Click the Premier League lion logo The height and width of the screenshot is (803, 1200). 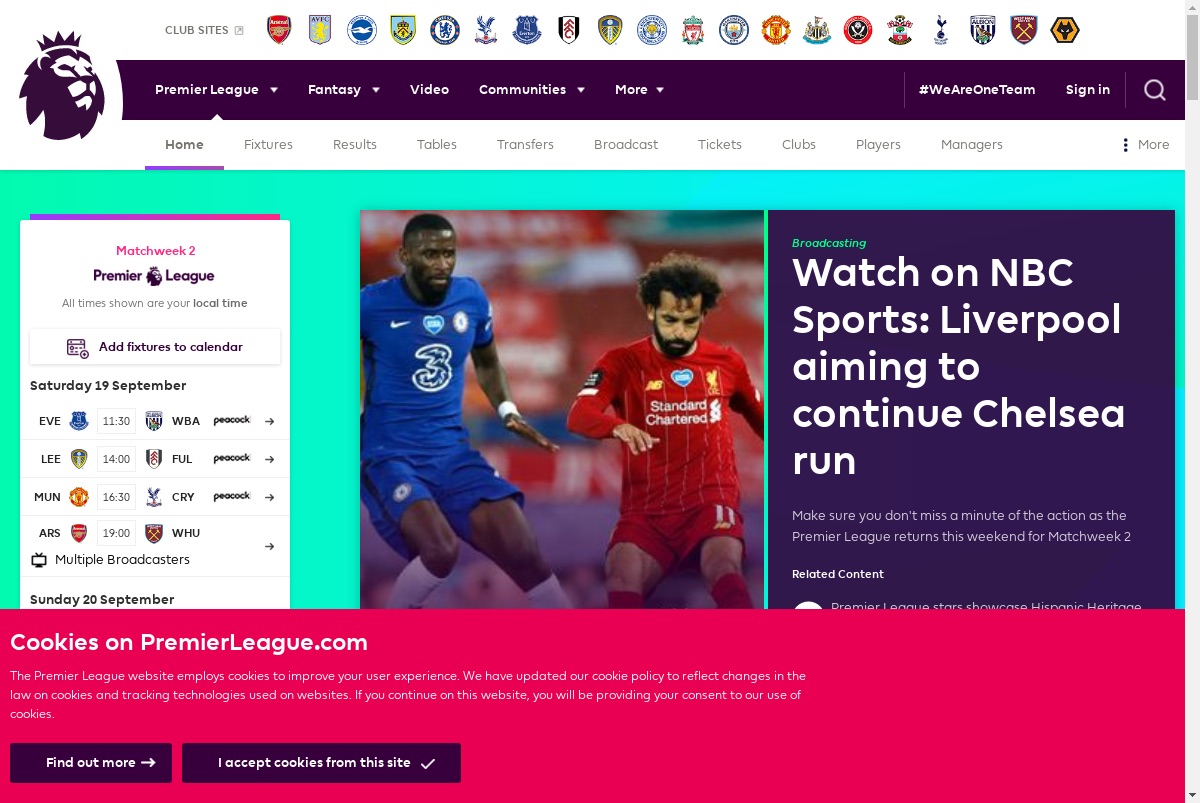[x=62, y=86]
